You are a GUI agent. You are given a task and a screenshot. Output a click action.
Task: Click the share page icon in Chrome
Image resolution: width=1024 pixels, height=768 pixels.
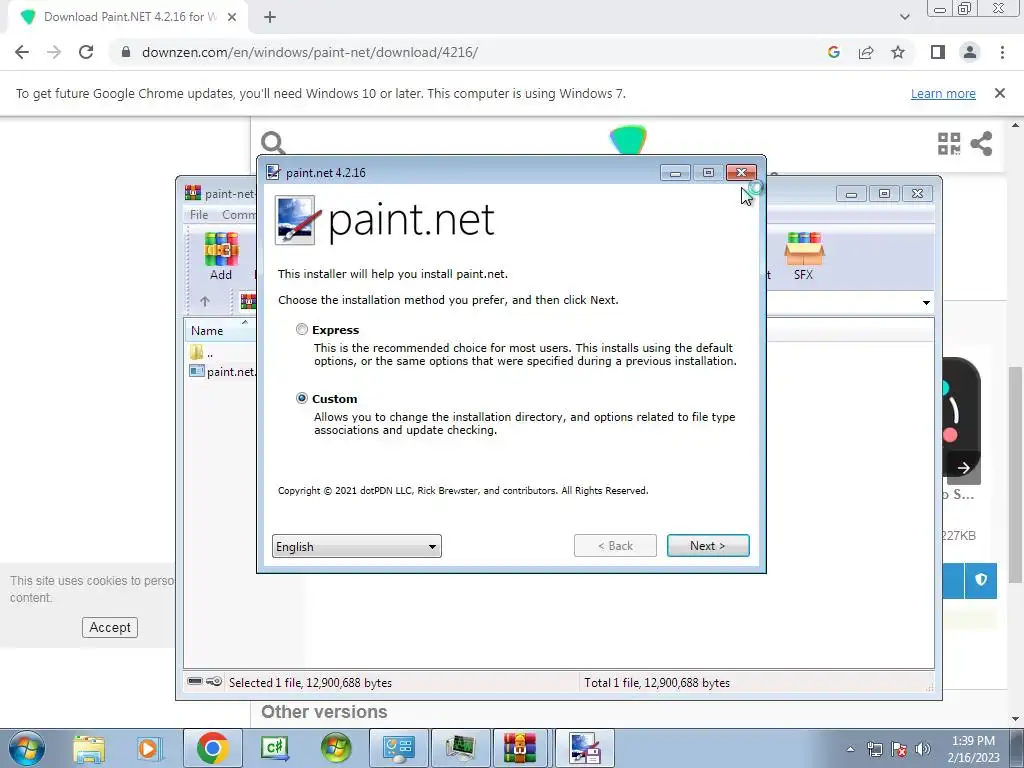[866, 52]
